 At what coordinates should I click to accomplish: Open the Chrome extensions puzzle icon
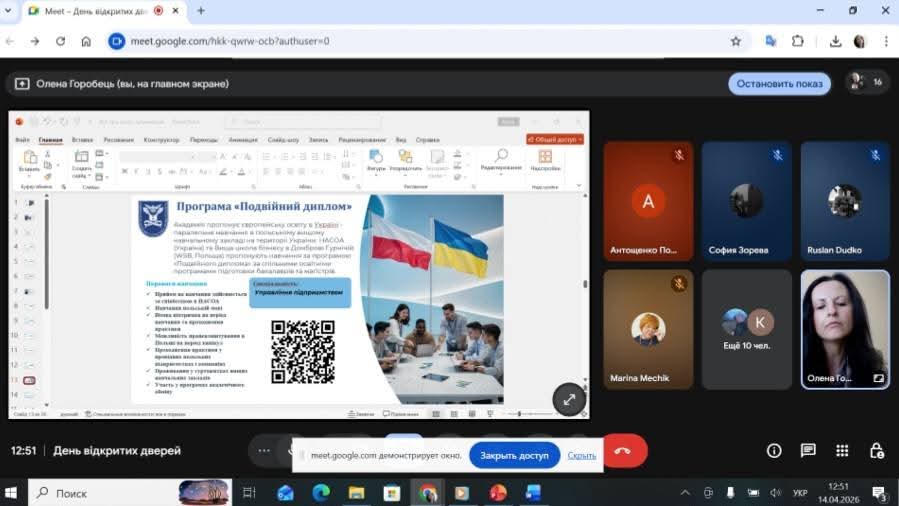click(798, 41)
